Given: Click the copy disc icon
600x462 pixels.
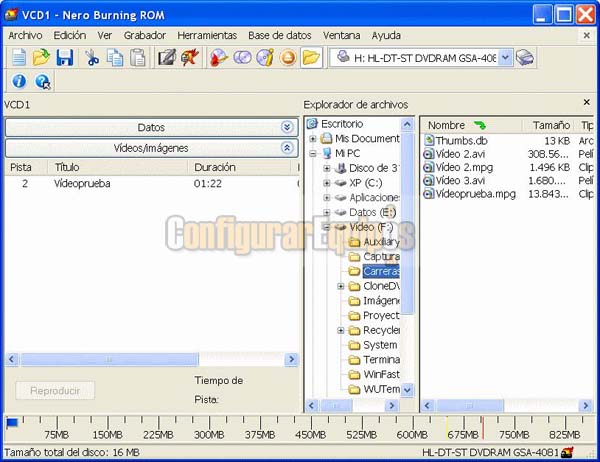Looking at the screenshot, I should coord(242,58).
